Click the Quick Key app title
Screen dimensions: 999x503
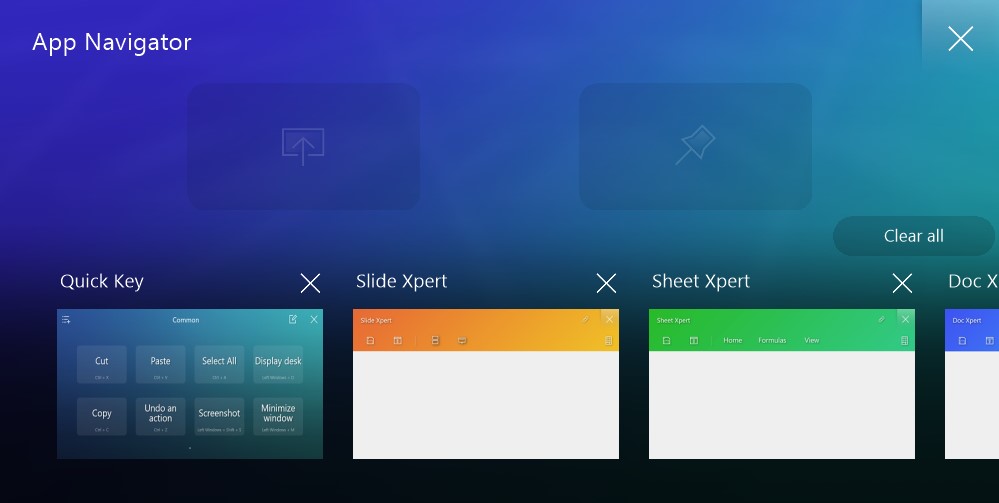coord(102,282)
